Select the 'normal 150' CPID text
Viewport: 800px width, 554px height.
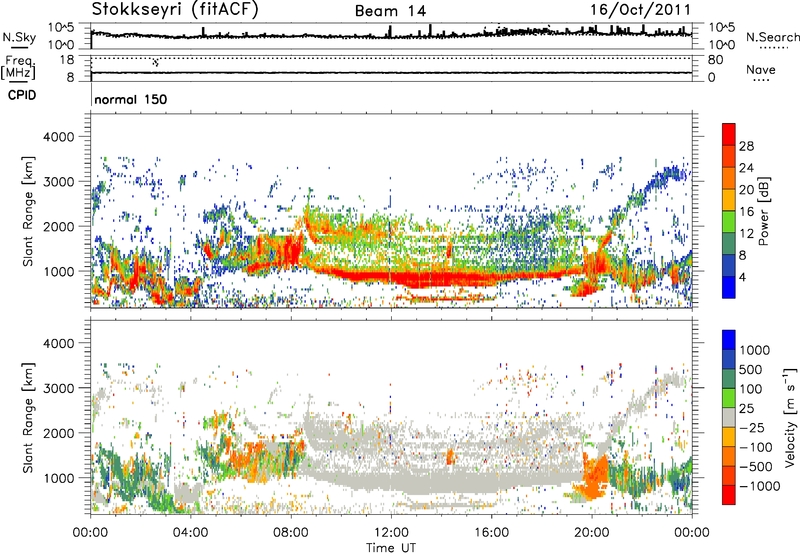(x=131, y=99)
